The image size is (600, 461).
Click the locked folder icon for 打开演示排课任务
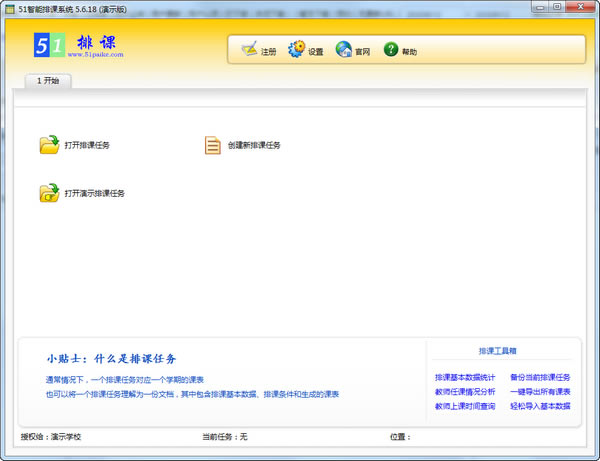tap(49, 193)
